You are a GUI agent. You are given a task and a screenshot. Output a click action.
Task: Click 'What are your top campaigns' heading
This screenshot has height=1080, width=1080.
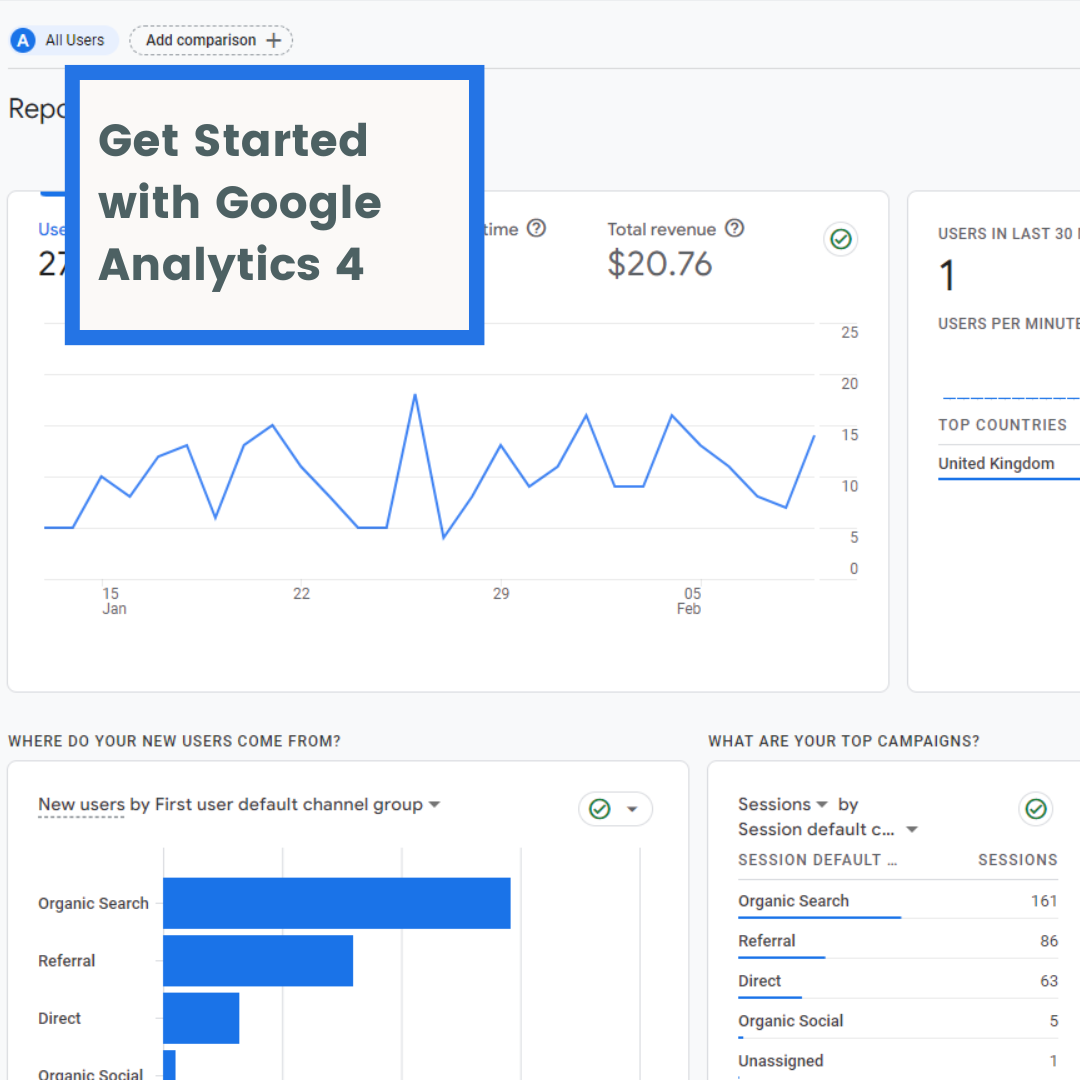pyautogui.click(x=844, y=741)
